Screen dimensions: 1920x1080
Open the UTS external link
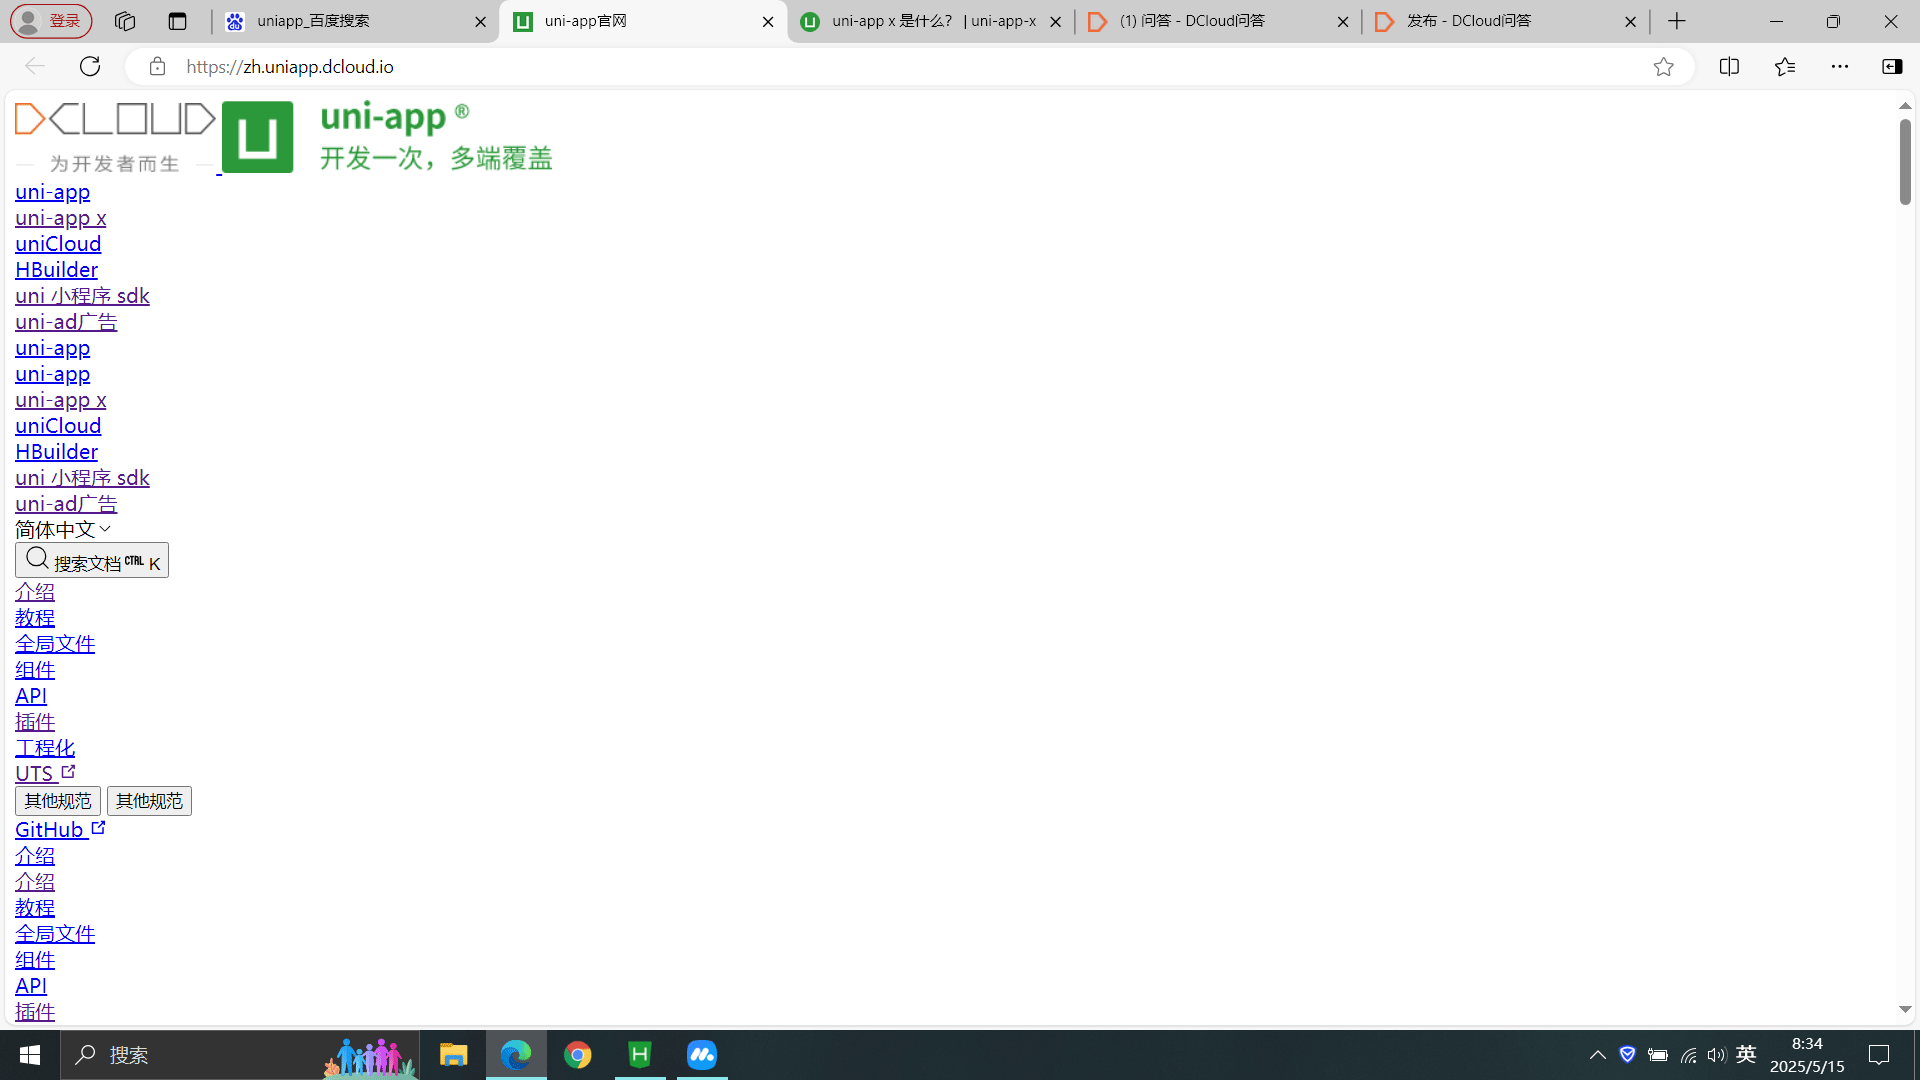click(x=45, y=774)
